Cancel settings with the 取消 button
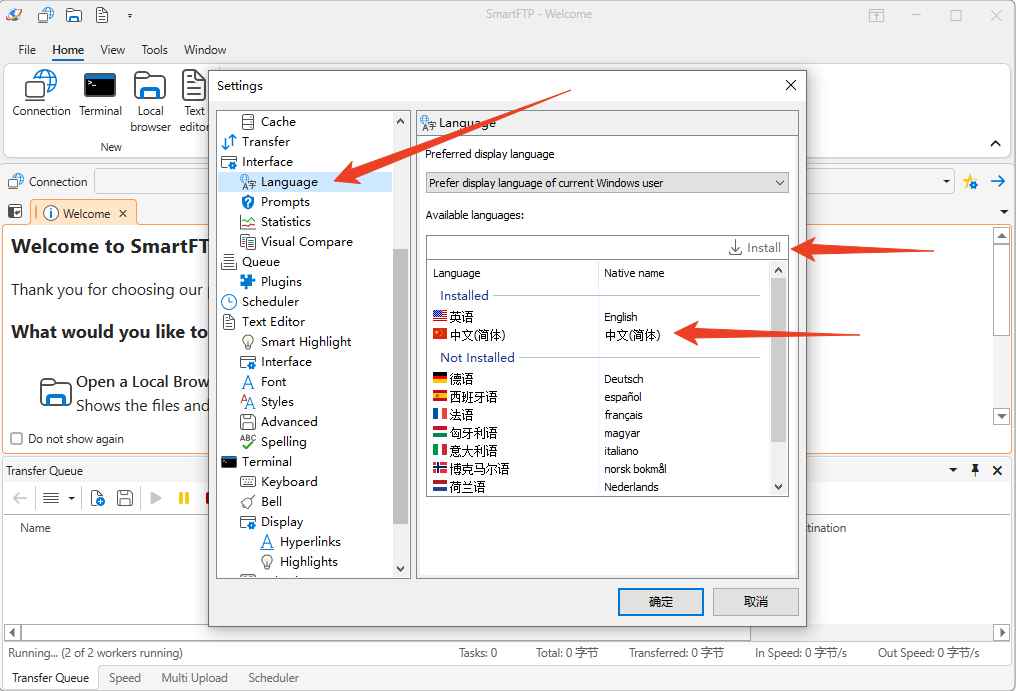Screen dimensions: 1016x691 click(x=756, y=602)
